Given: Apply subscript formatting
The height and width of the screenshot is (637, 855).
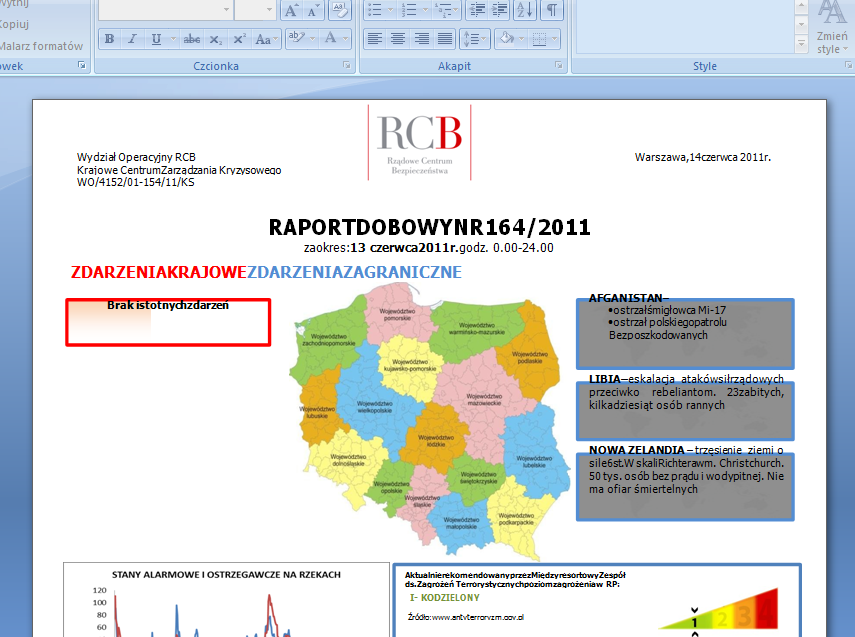Looking at the screenshot, I should pyautogui.click(x=216, y=39).
